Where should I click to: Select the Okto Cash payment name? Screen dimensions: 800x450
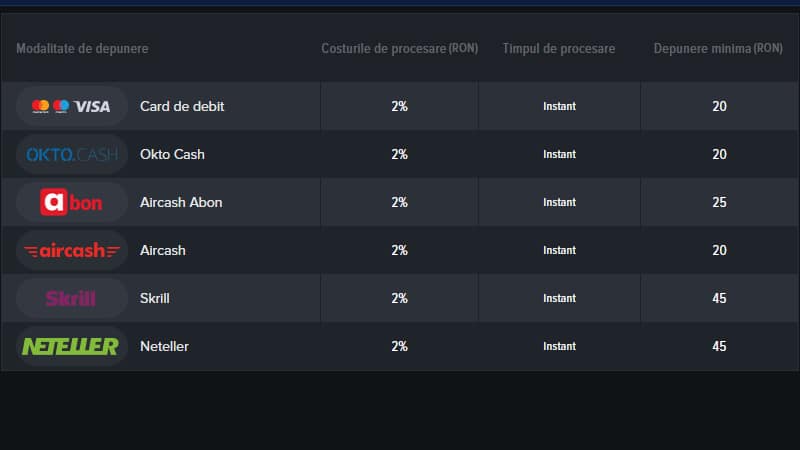(x=172, y=154)
